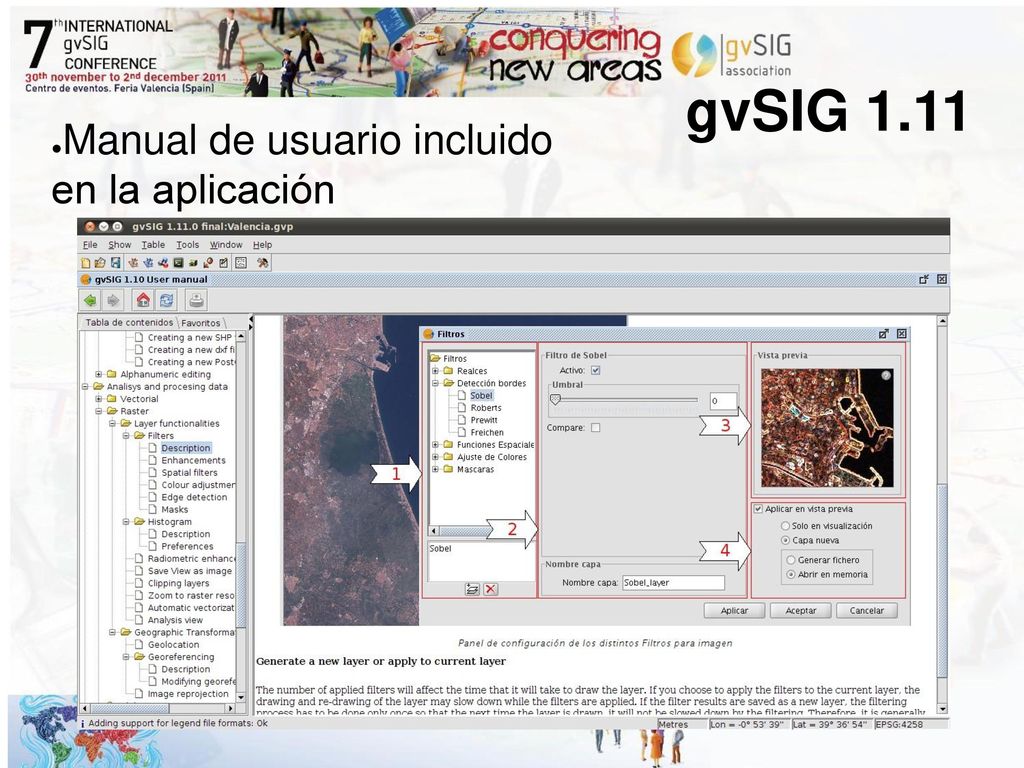Image resolution: width=1024 pixels, height=768 pixels.
Task: Click the boxed dotted-frame toolbar icon
Action: click(241, 263)
